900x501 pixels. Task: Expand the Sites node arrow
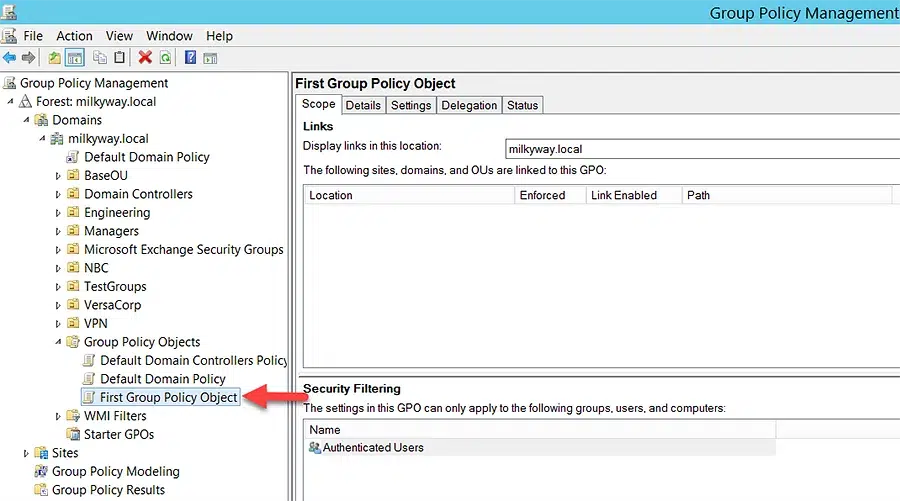pos(26,453)
